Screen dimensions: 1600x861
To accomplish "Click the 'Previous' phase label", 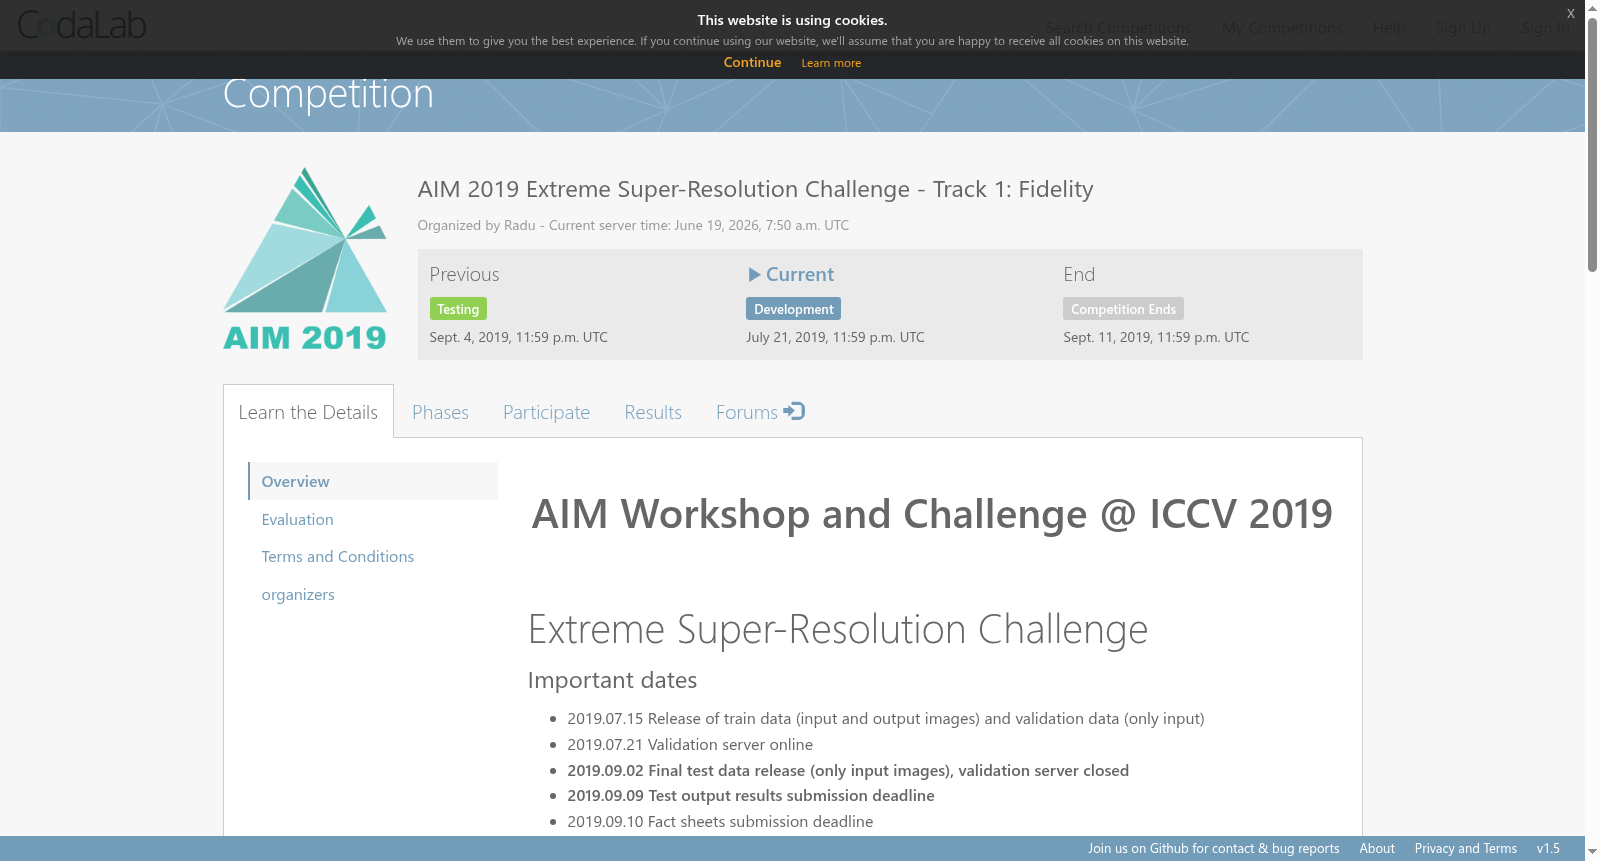I will [464, 274].
